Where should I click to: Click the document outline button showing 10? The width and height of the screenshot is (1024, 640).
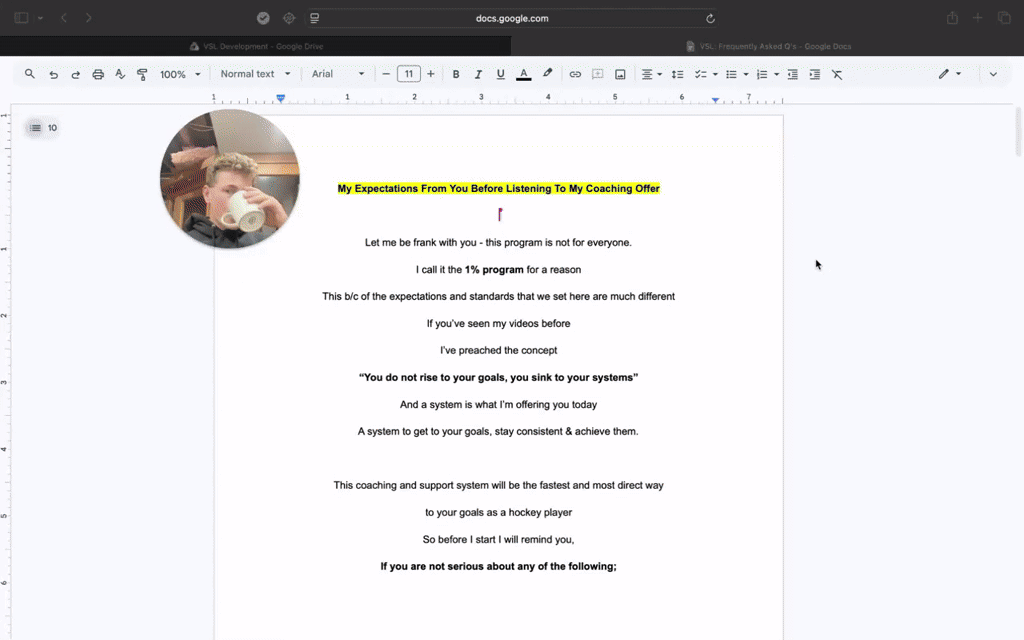point(43,128)
